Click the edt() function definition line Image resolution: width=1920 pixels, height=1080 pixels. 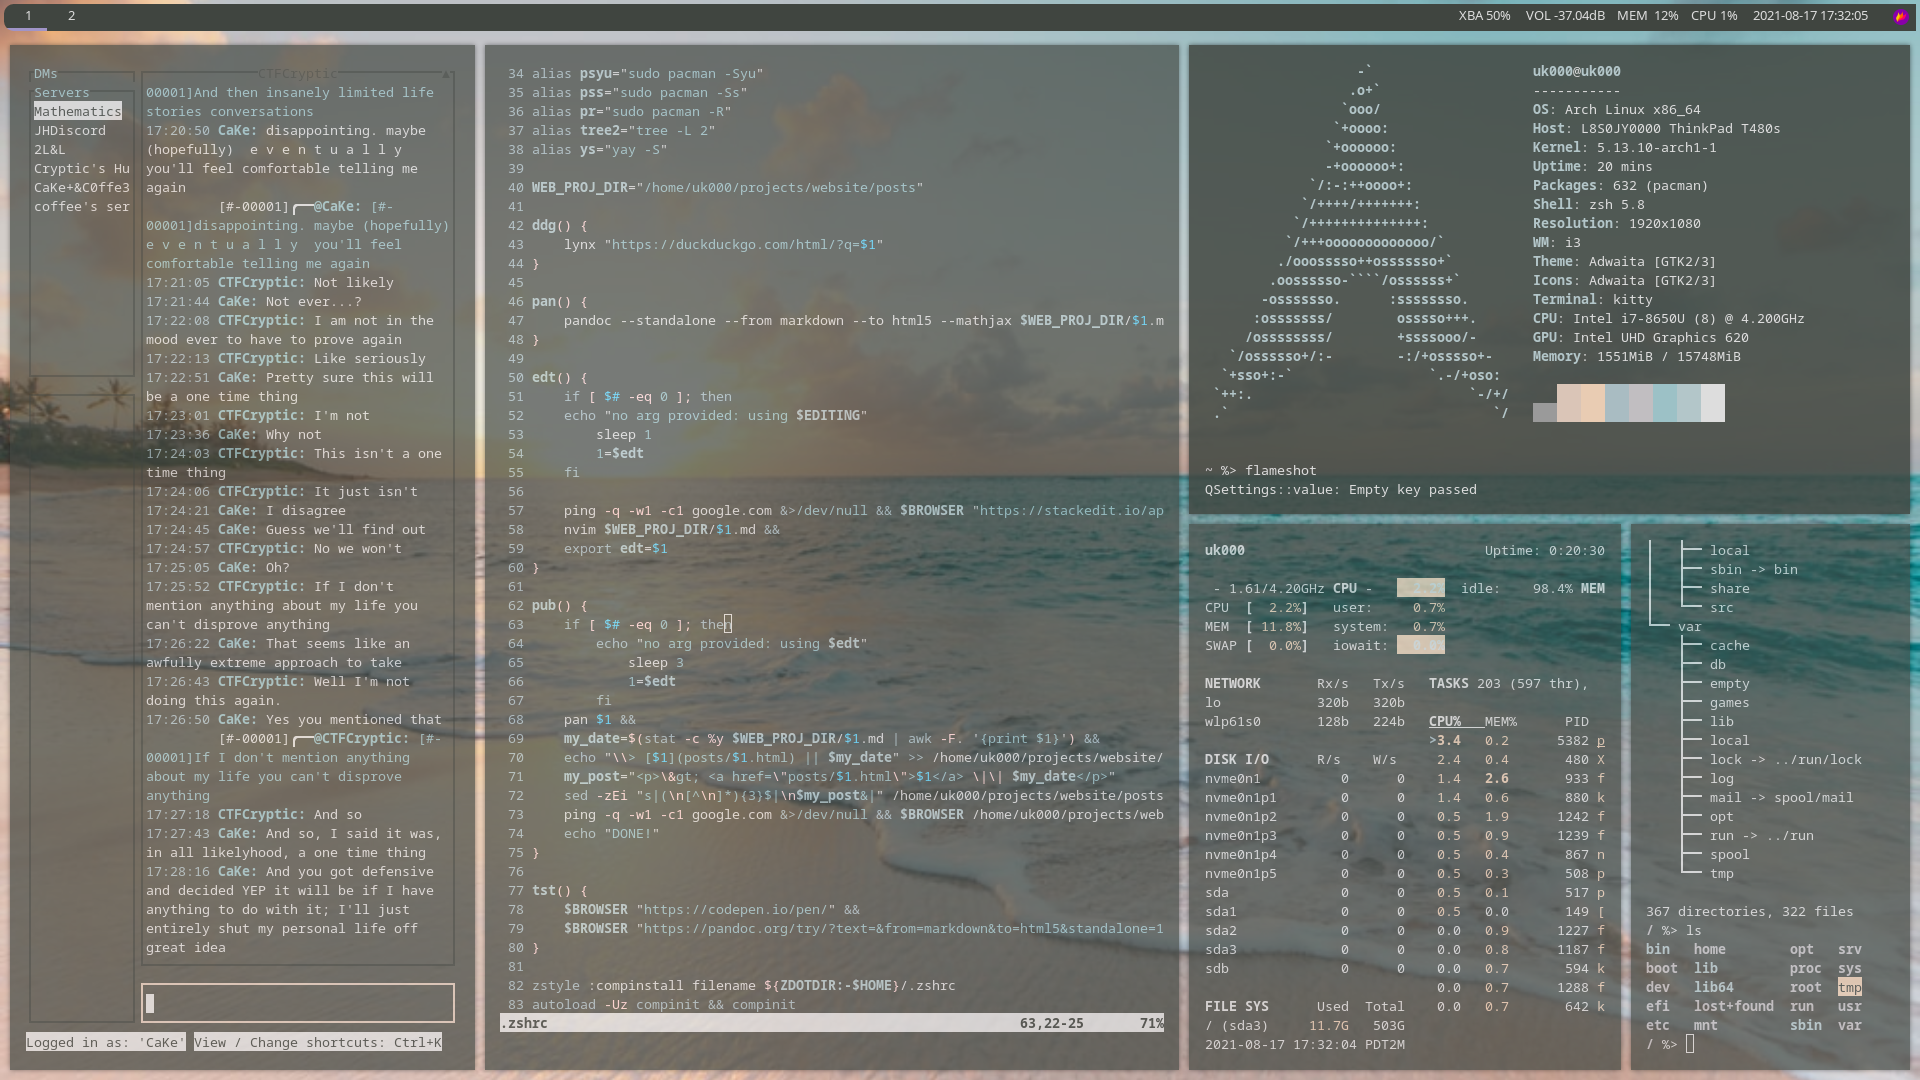560,378
